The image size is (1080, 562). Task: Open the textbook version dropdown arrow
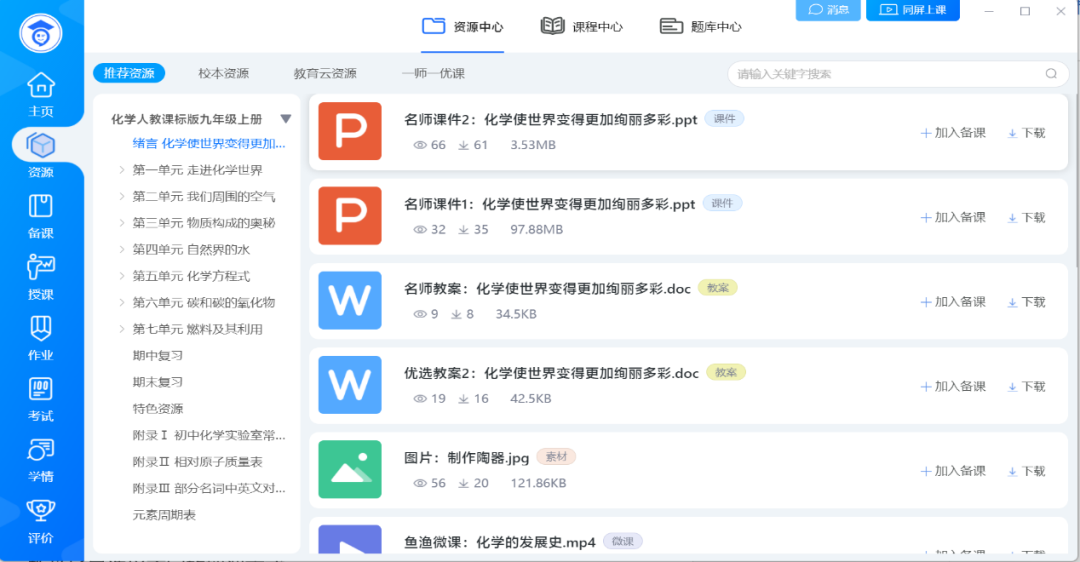coord(286,118)
